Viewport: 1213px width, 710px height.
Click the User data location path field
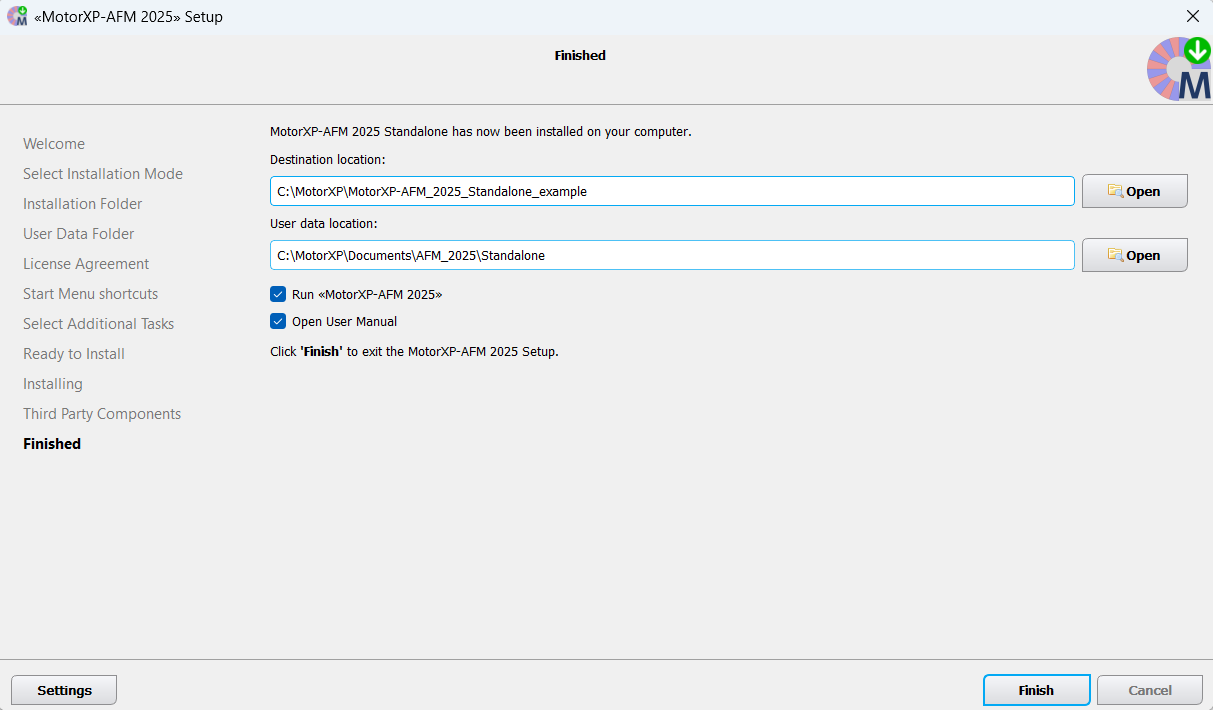pyautogui.click(x=672, y=255)
